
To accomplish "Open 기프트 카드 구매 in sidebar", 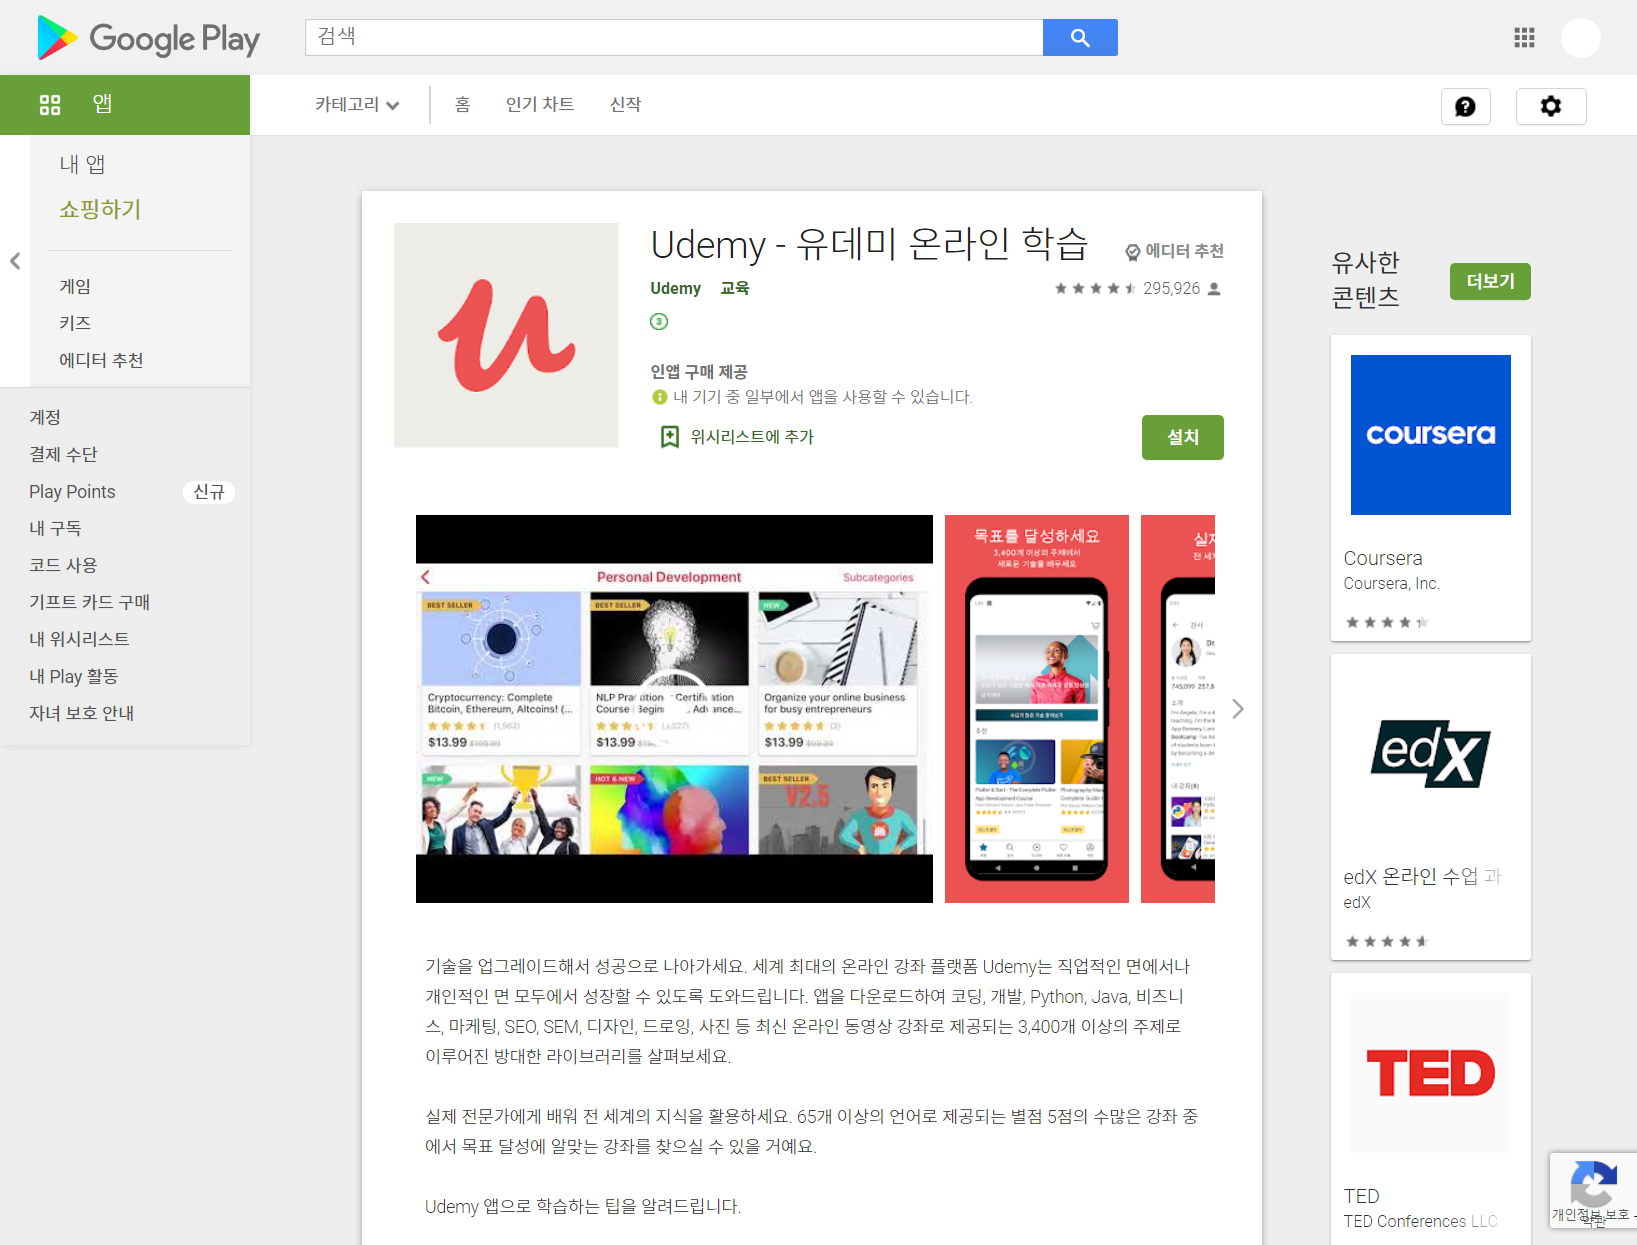I will [x=90, y=602].
